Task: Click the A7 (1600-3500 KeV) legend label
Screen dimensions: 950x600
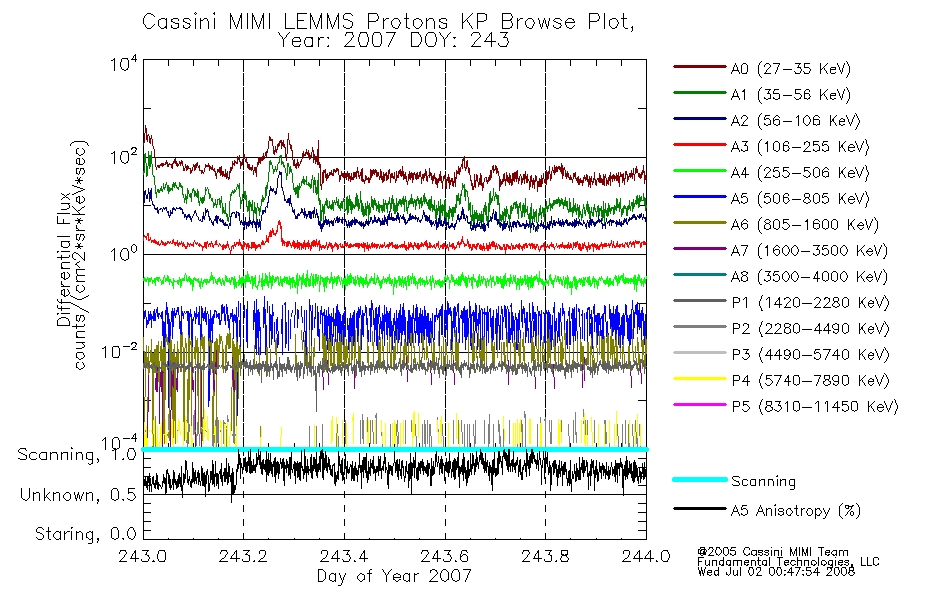Action: click(x=809, y=251)
